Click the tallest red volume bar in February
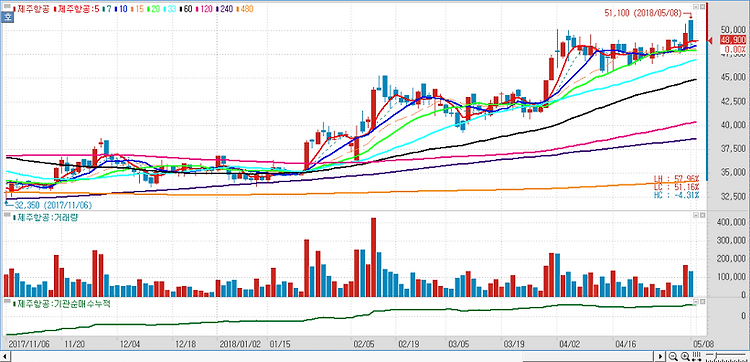The width and height of the screenshot is (750, 362). click(374, 257)
